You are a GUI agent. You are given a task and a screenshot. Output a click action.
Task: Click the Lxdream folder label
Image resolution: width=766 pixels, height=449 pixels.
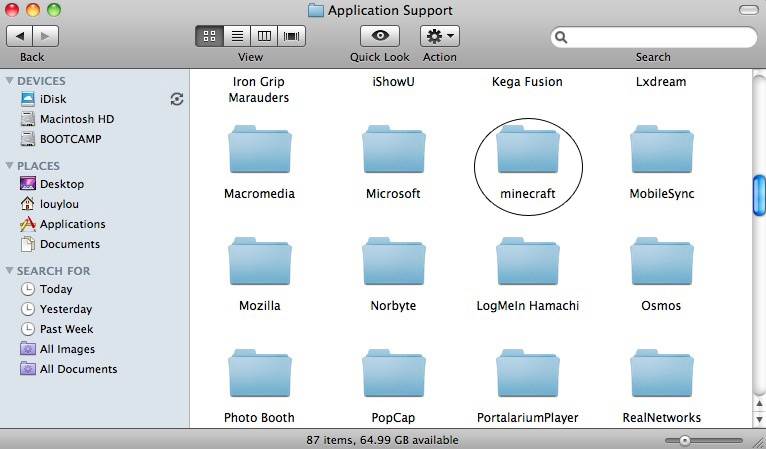(x=661, y=82)
